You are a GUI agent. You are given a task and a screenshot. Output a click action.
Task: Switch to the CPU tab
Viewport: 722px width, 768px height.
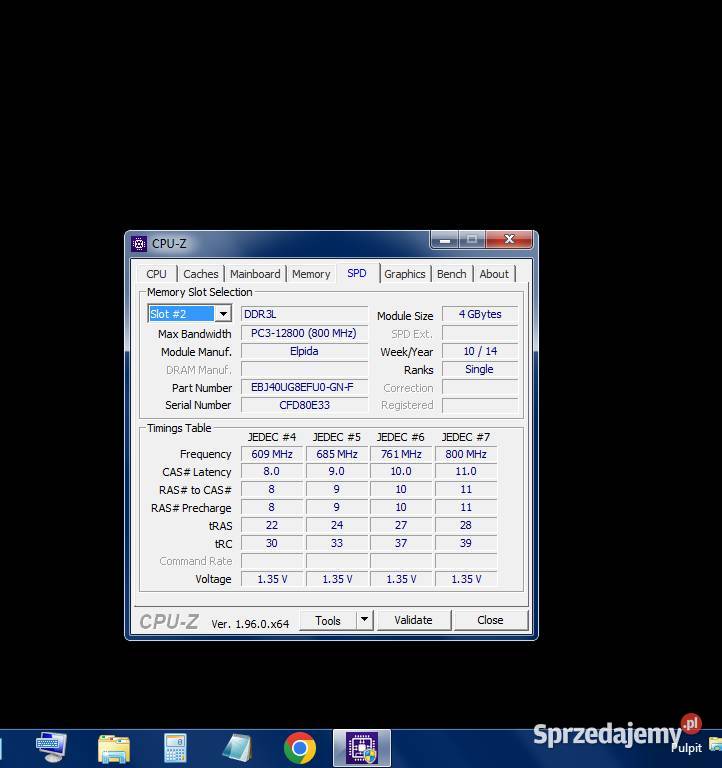pyautogui.click(x=157, y=274)
